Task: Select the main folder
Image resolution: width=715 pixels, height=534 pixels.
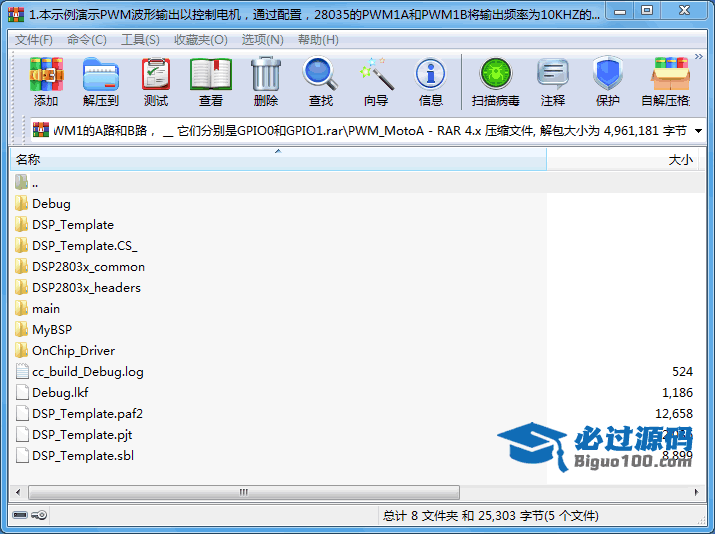Action: (37, 308)
